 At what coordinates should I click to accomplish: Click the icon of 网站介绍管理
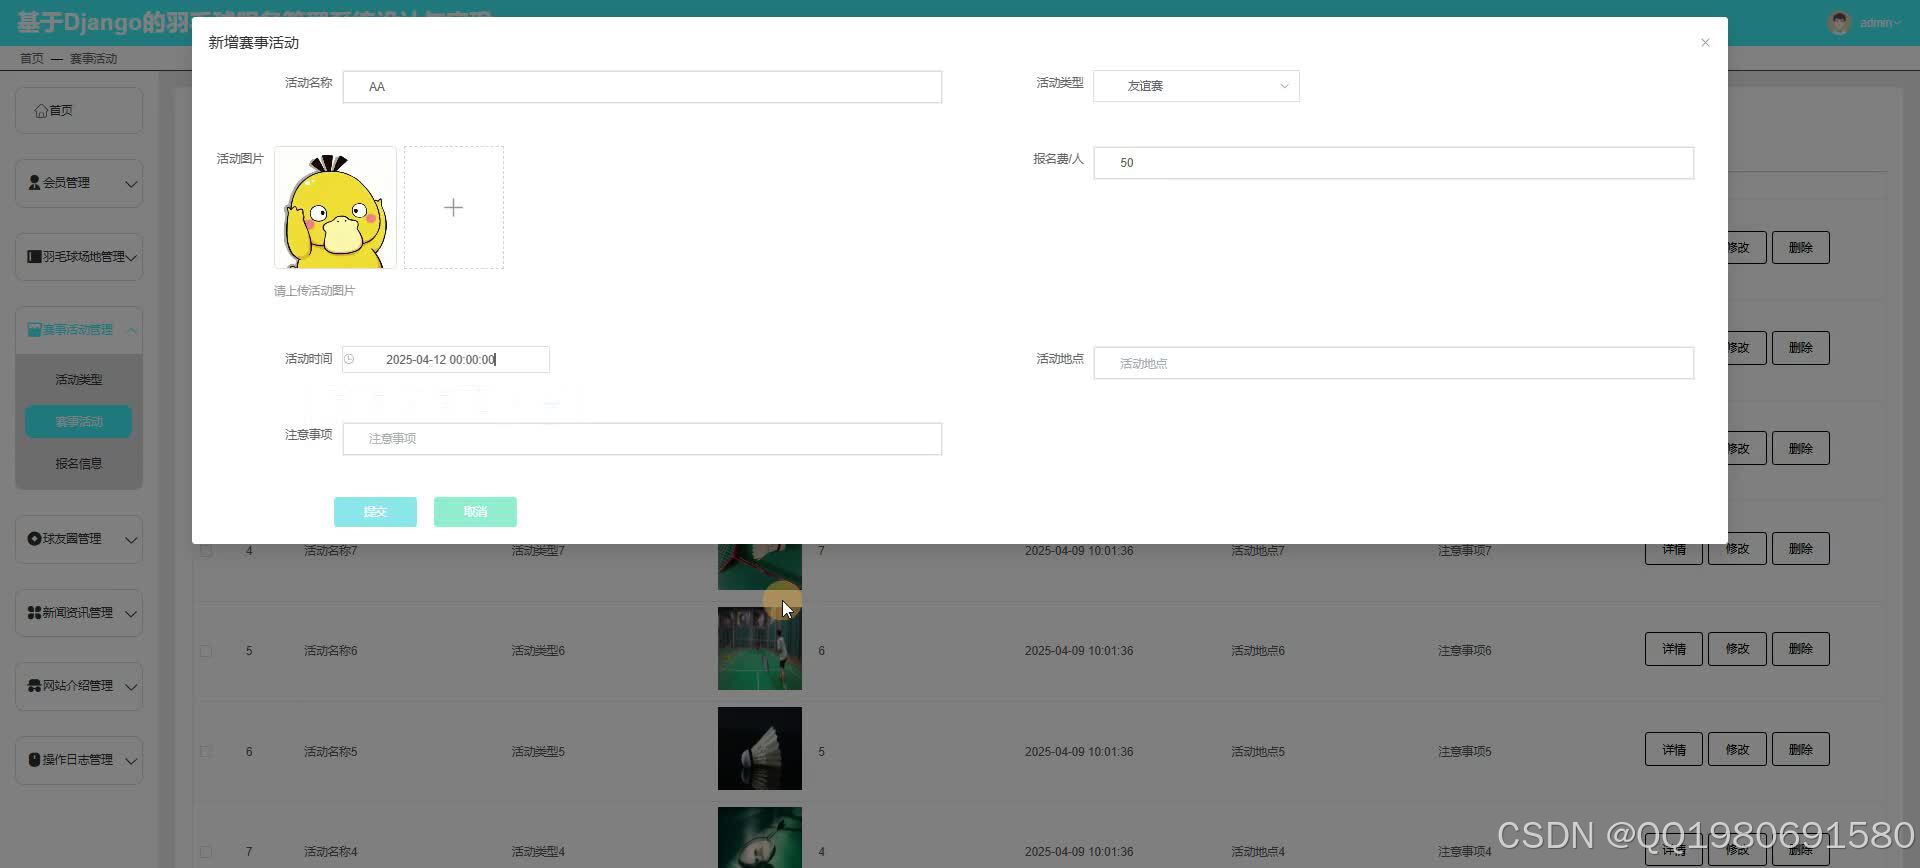[34, 686]
